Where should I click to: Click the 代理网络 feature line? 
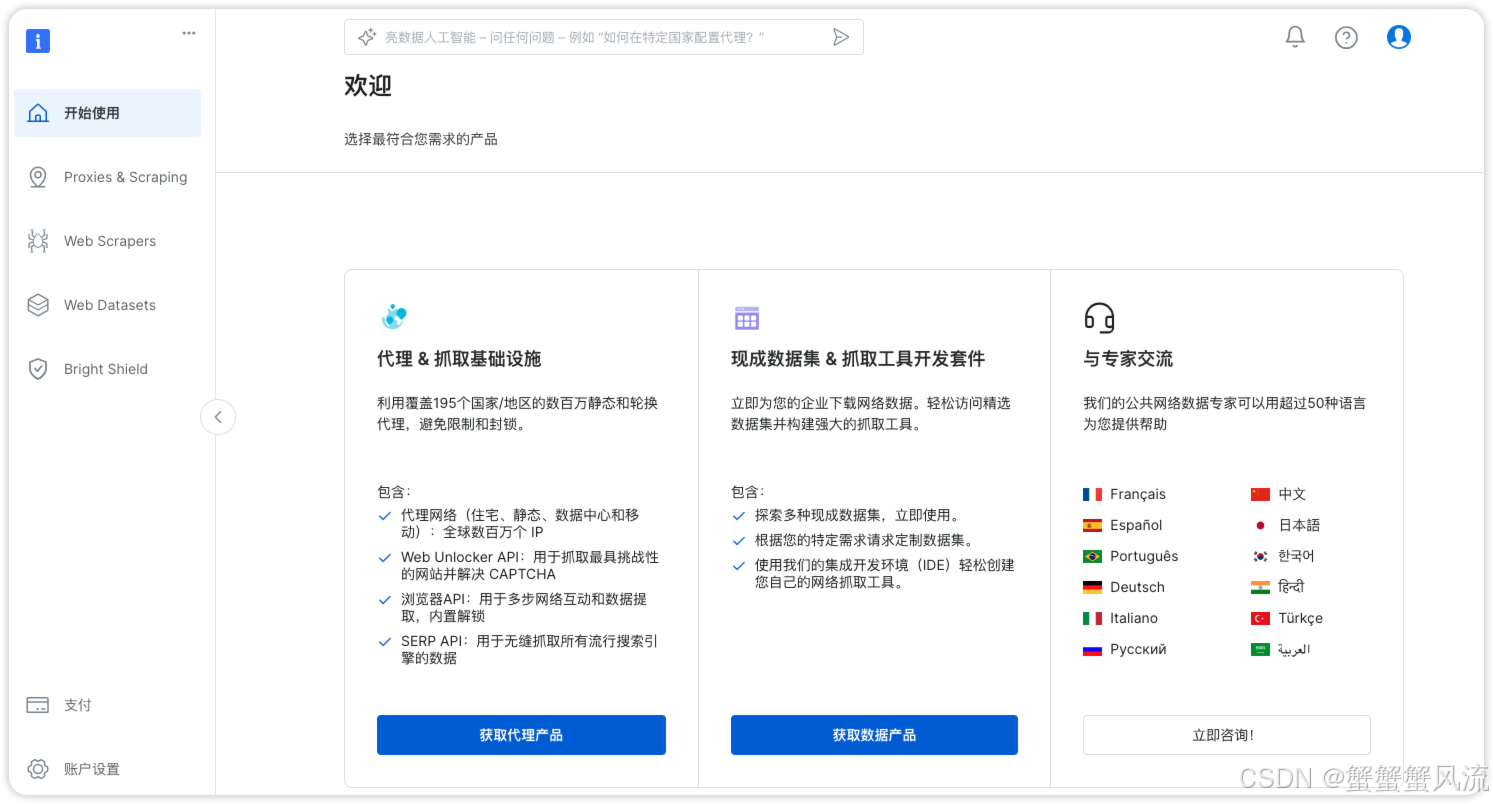[x=520, y=524]
